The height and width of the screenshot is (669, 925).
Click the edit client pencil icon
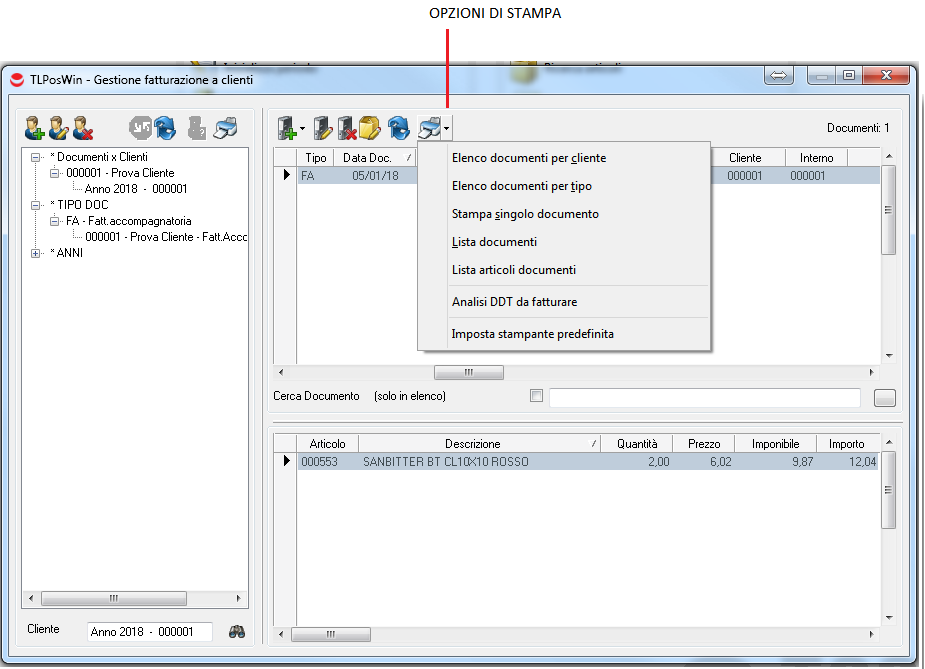point(59,128)
